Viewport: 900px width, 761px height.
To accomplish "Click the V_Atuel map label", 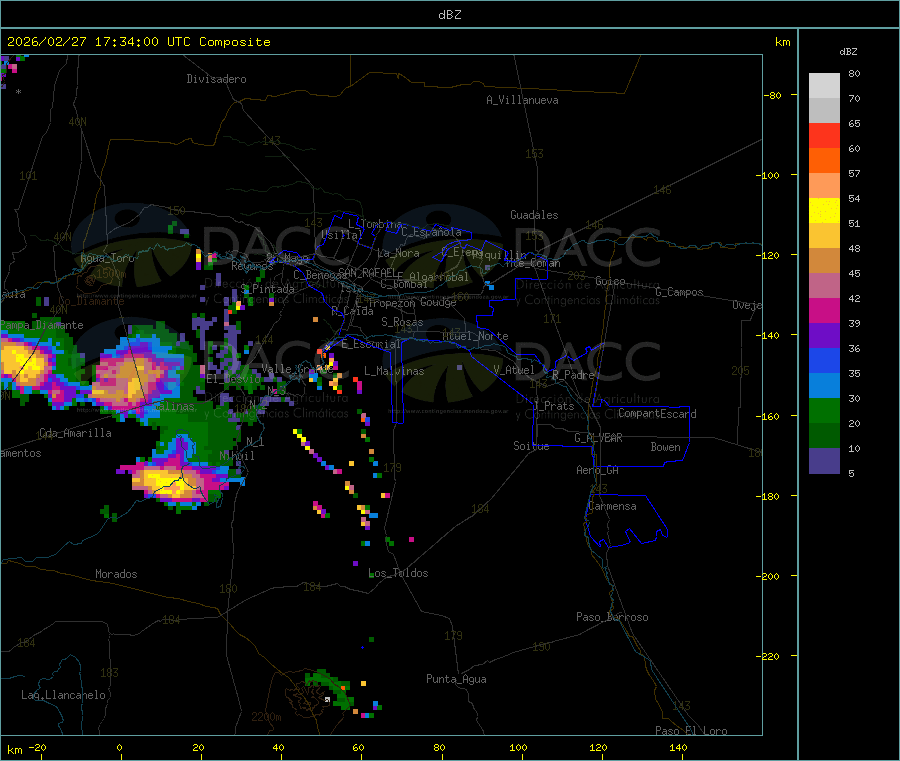I will point(514,370).
